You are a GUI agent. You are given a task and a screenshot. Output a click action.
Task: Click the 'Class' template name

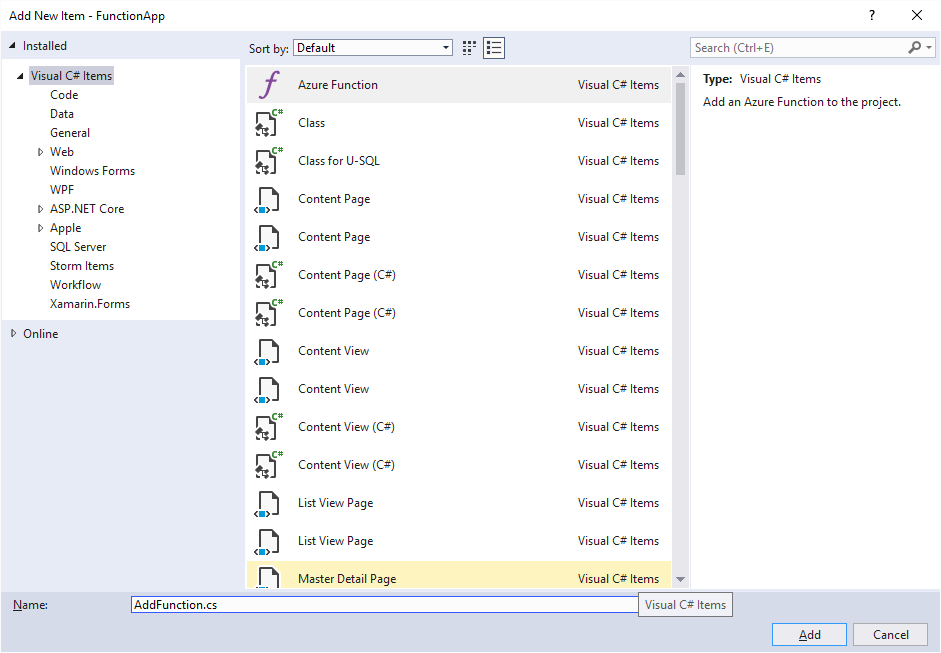(311, 123)
